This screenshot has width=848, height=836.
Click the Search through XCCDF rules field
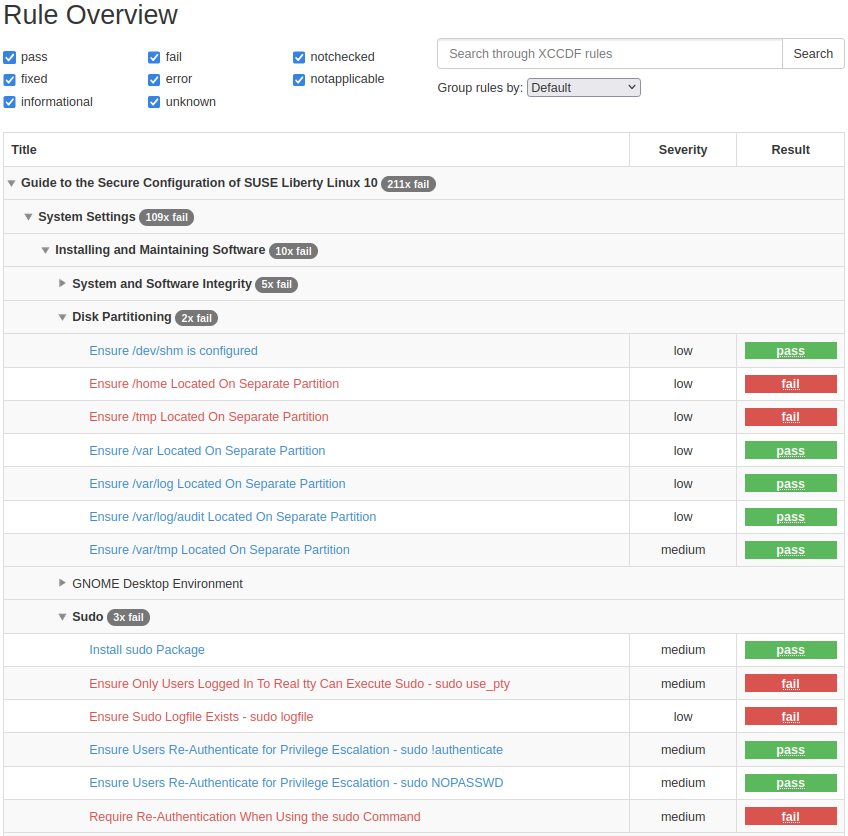(610, 54)
